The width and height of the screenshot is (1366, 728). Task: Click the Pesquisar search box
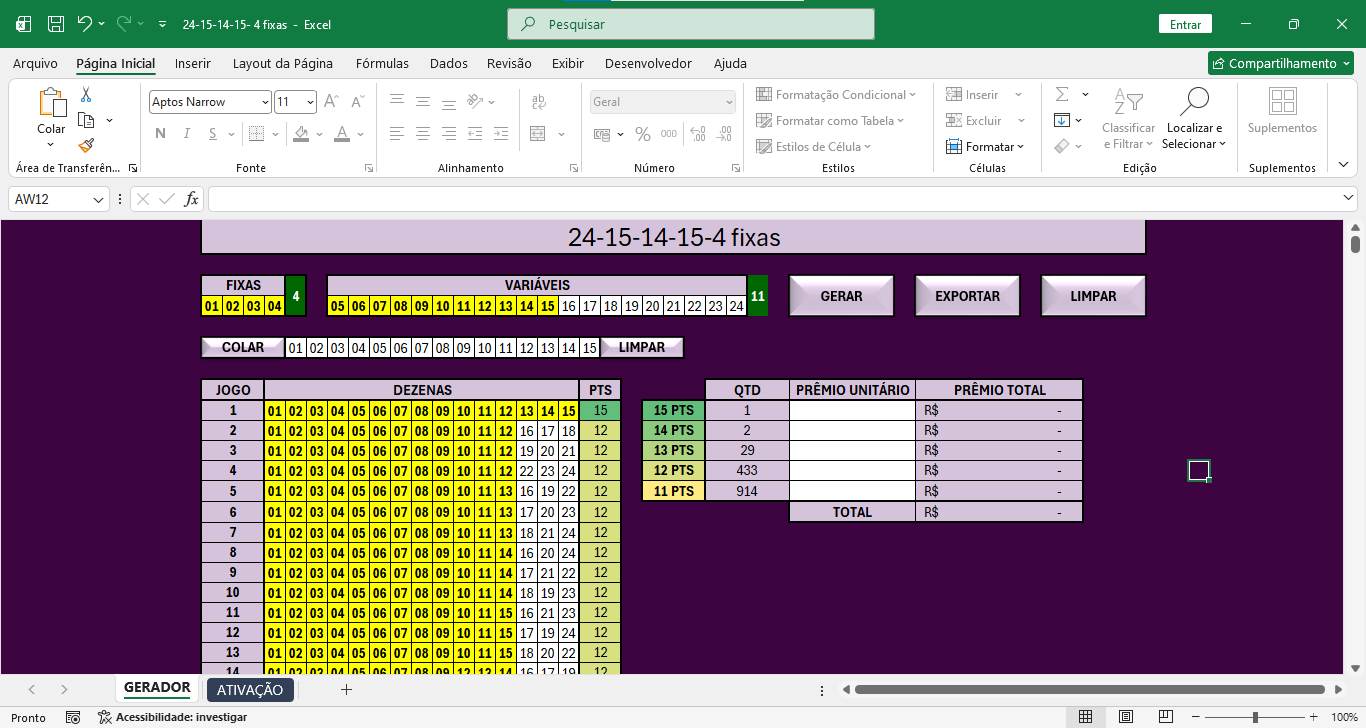tap(691, 24)
